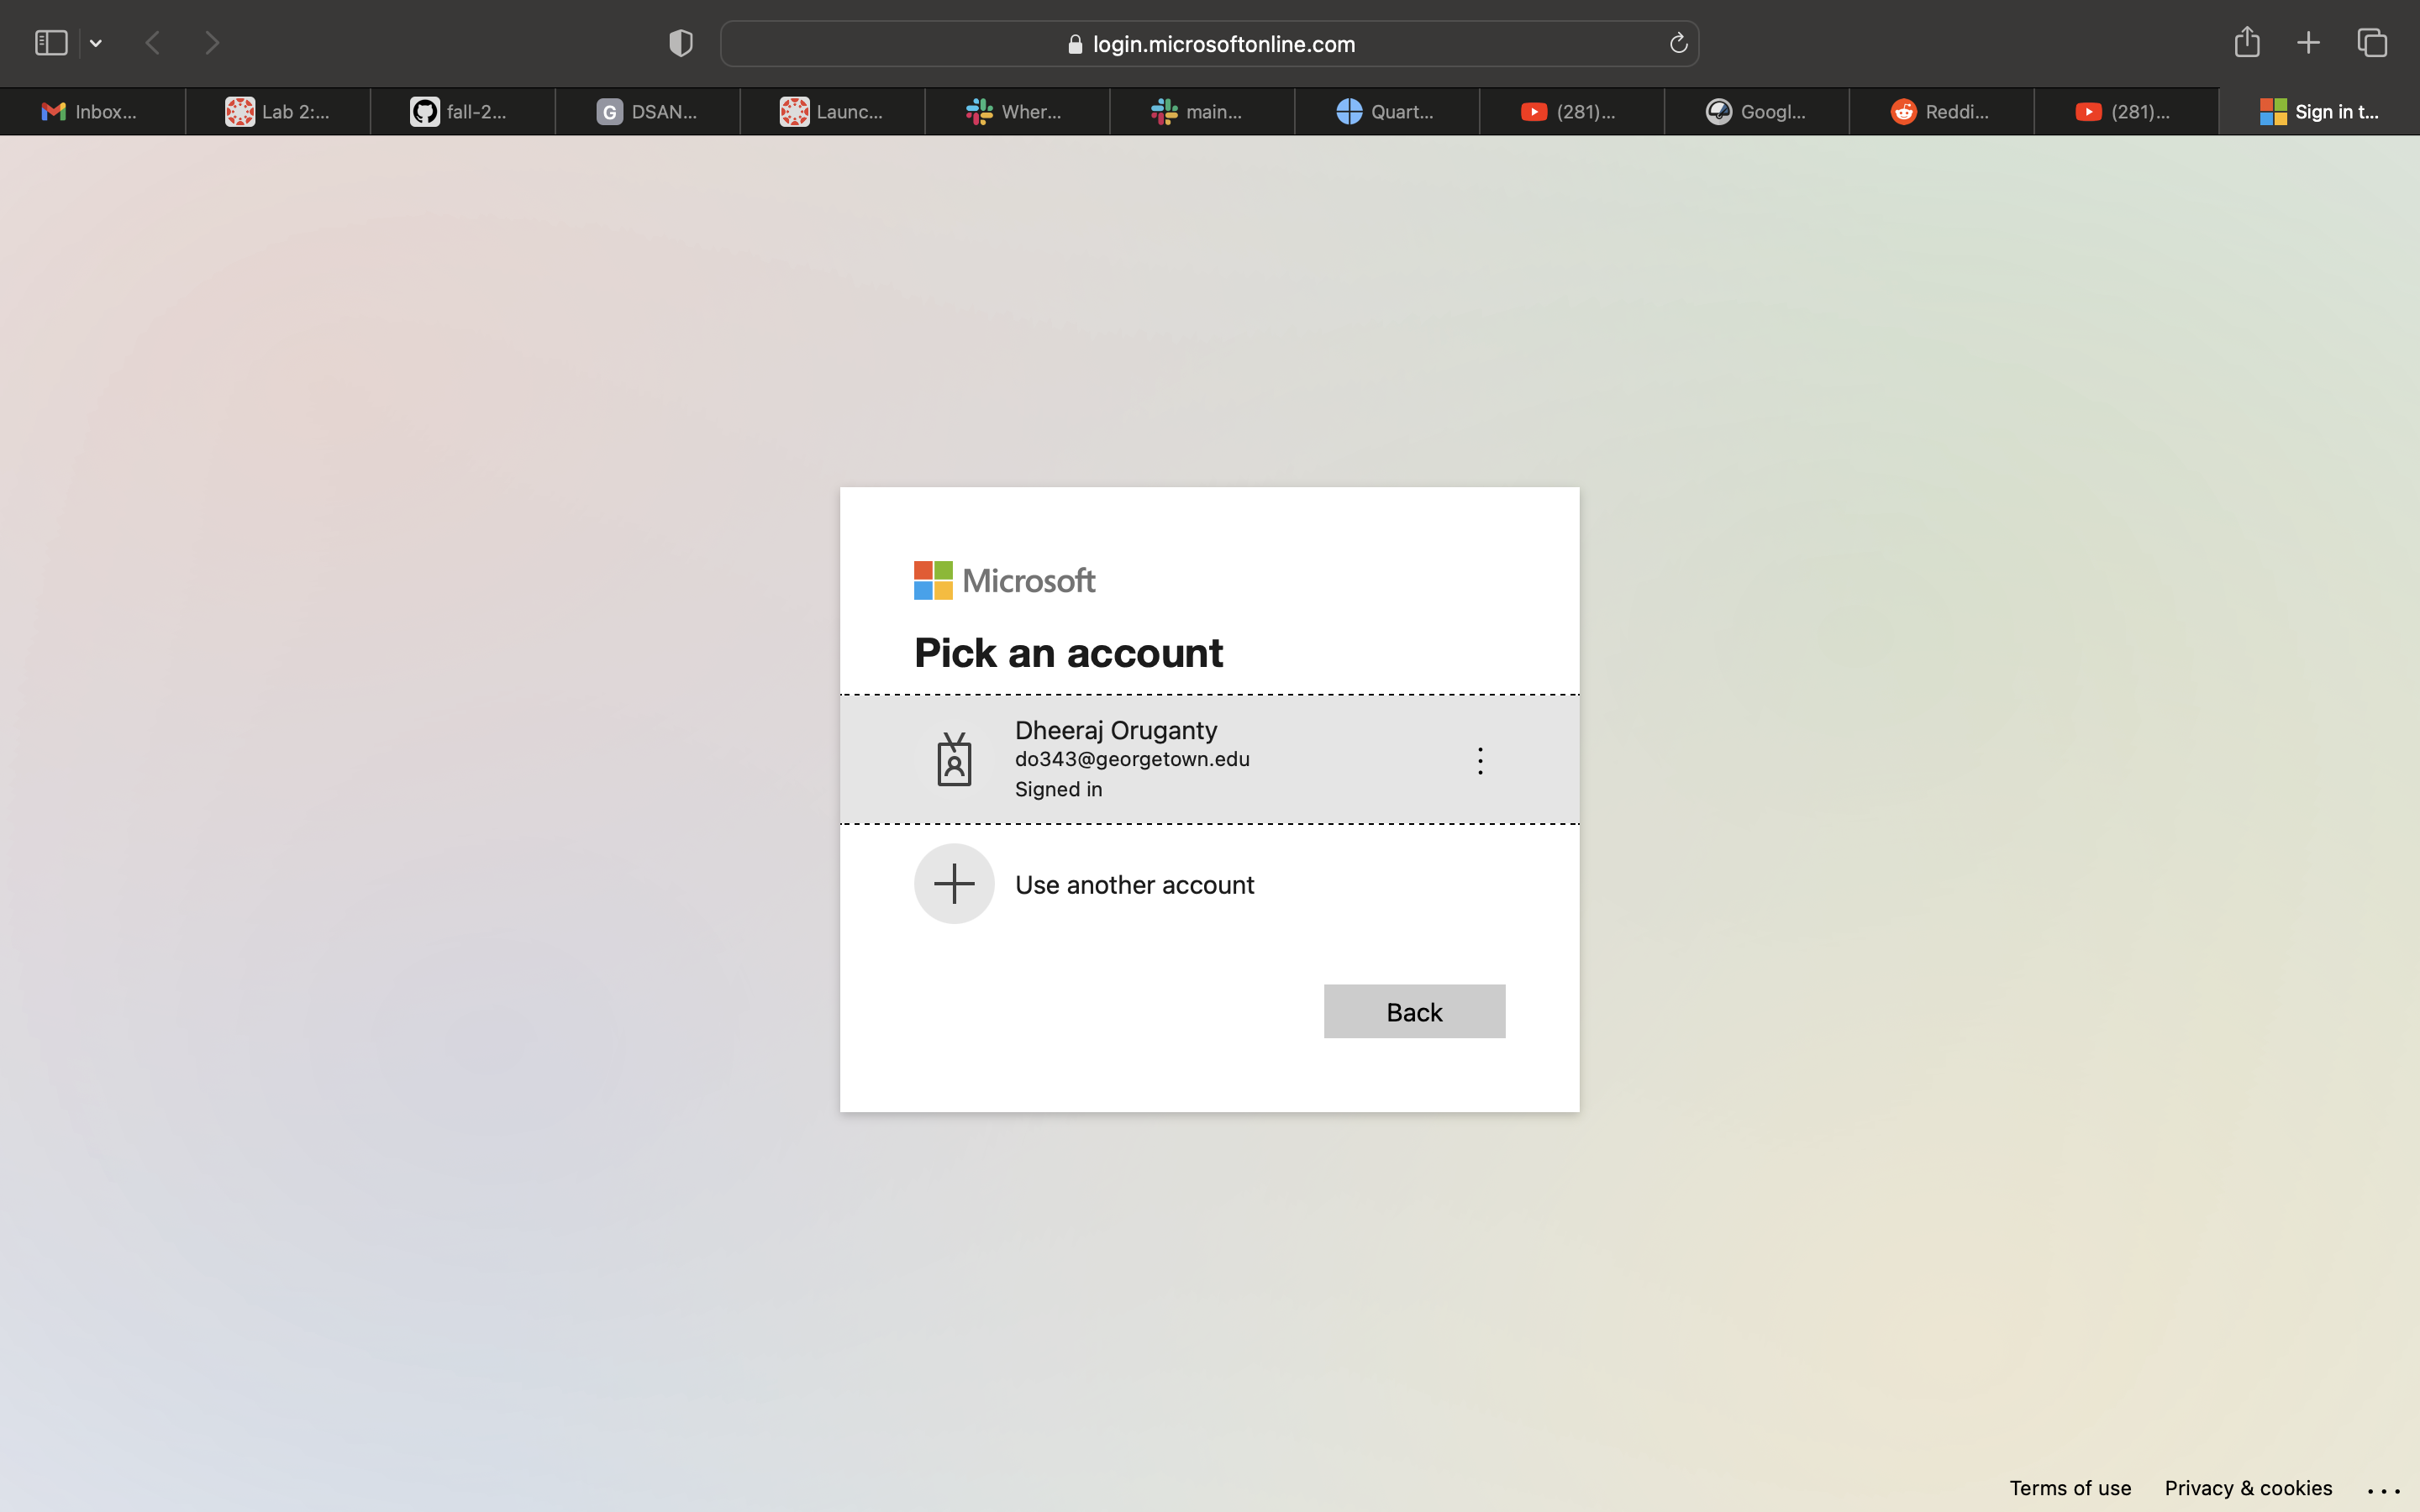Open the tab group dropdown arrow
Viewport: 2420px width, 1512px height.
[96, 43]
